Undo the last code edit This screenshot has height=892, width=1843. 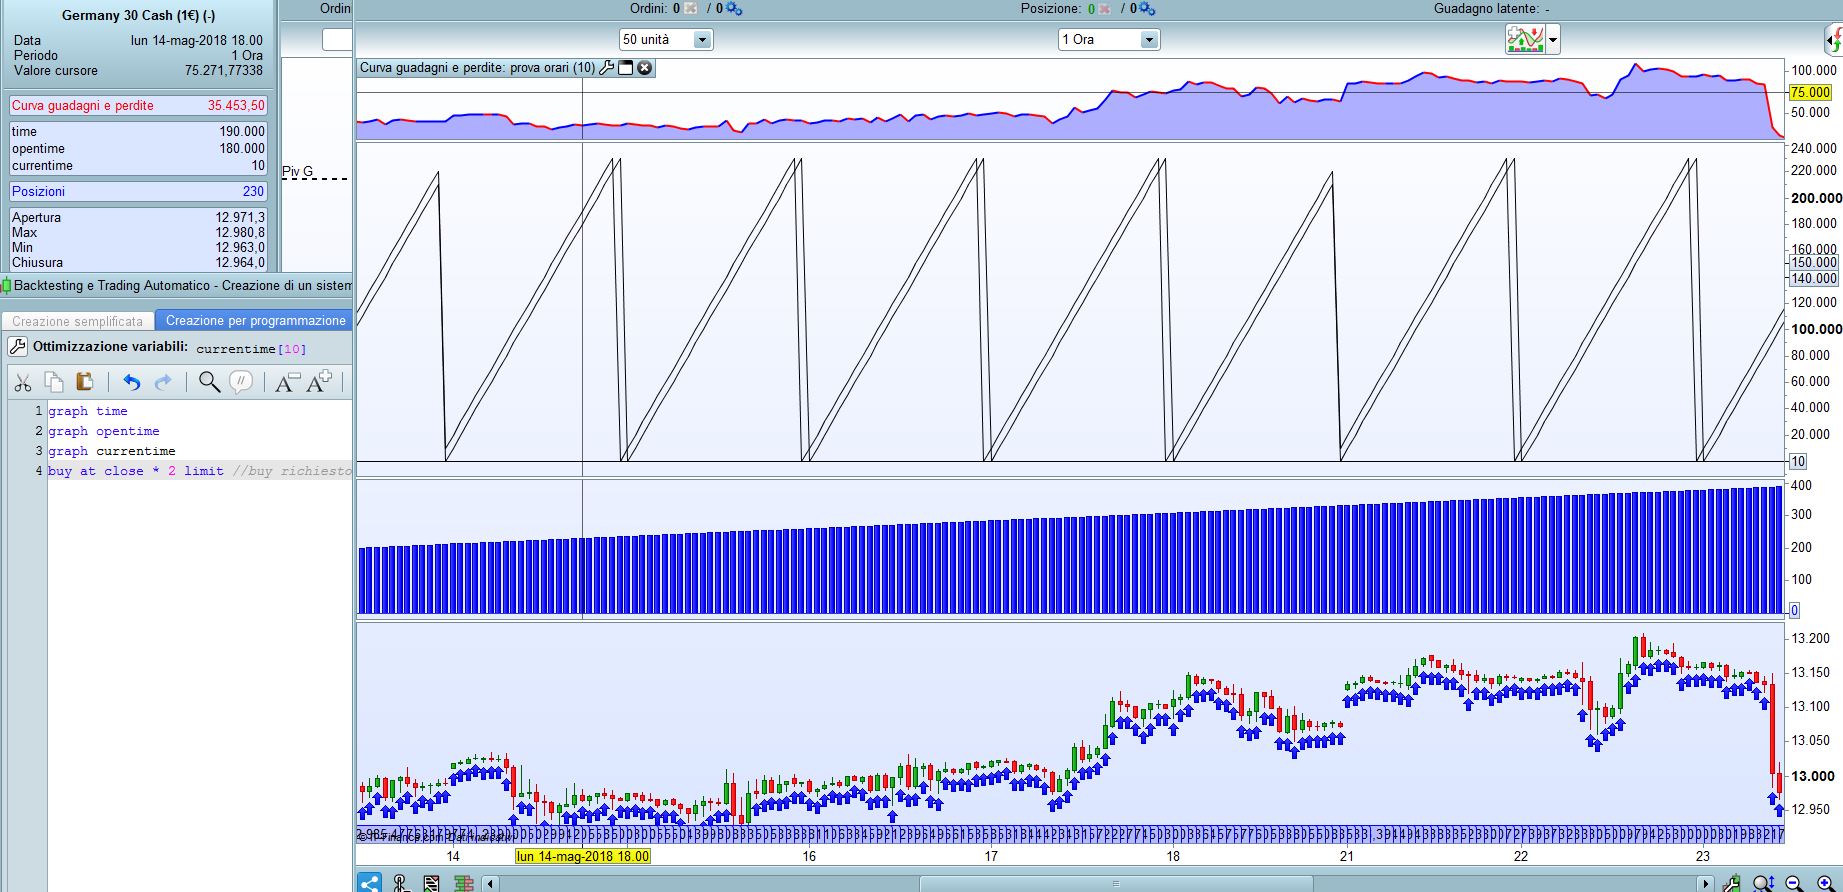[x=131, y=382]
